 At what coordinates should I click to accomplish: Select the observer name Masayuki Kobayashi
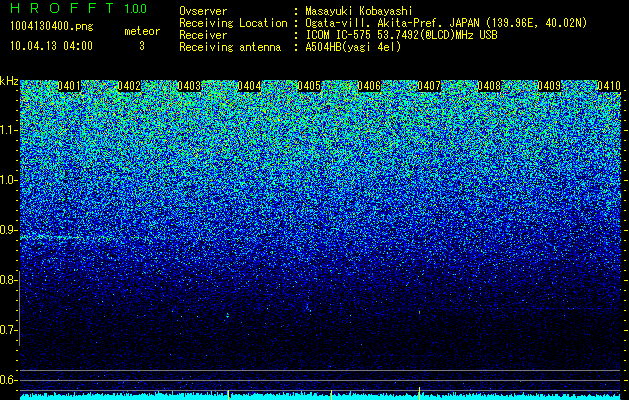tap(358, 11)
